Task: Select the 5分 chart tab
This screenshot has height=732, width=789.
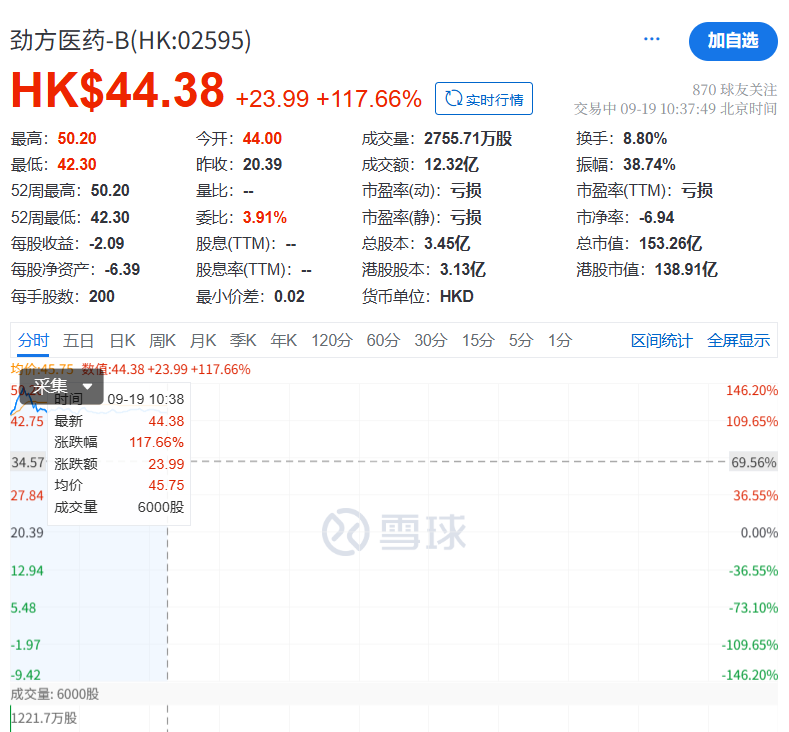Action: click(521, 341)
